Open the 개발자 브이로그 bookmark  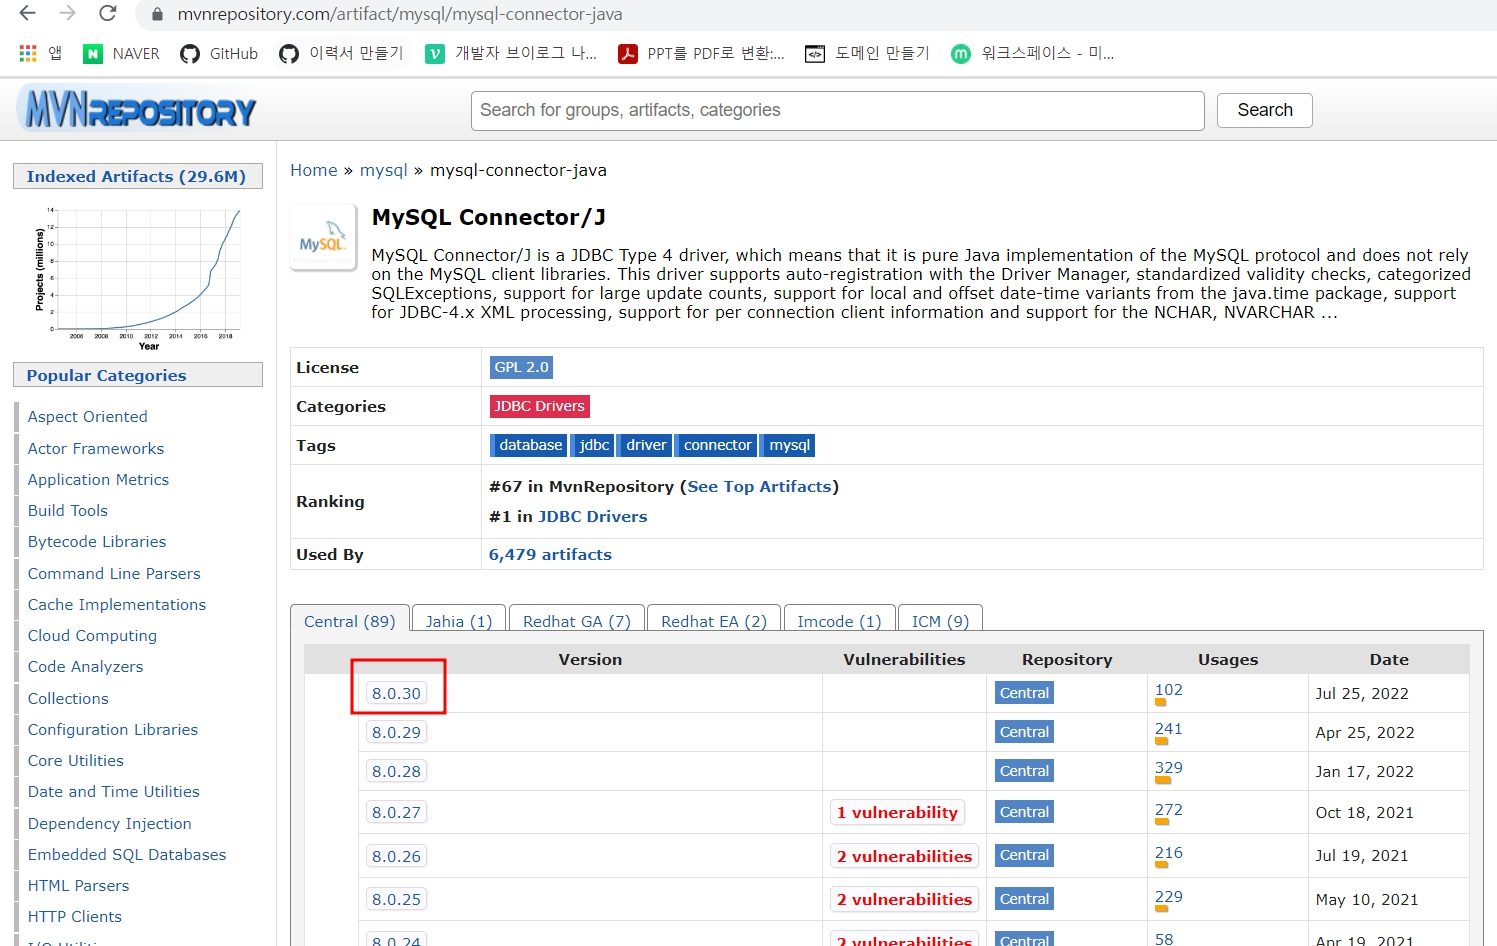click(510, 53)
